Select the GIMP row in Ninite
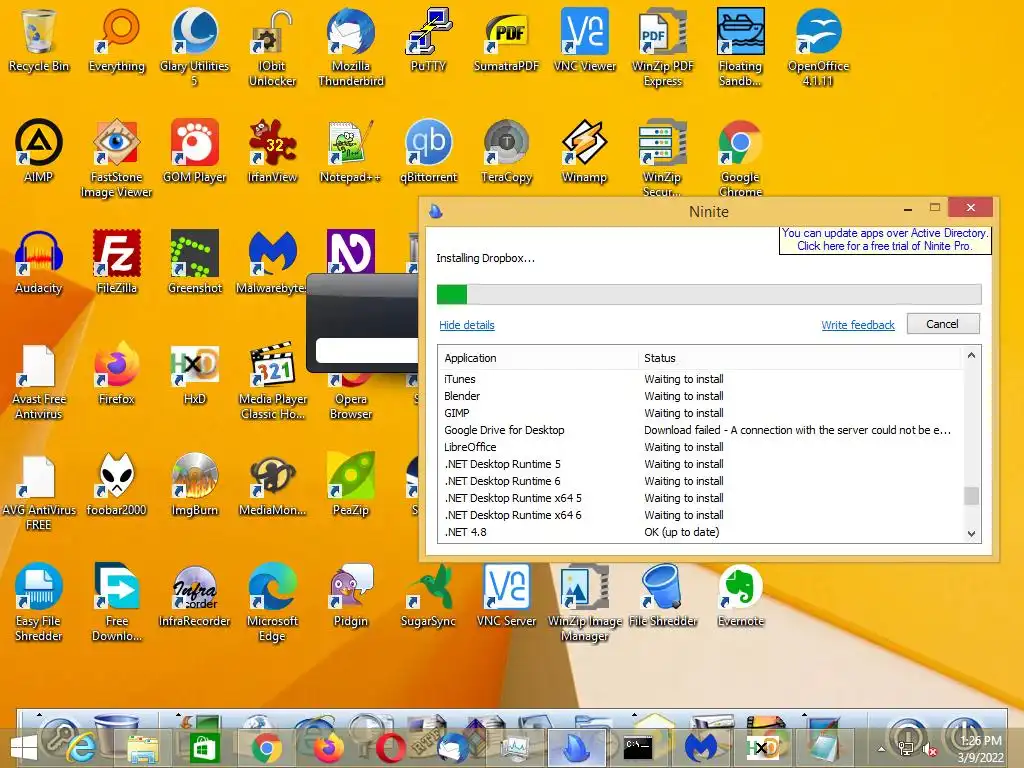1024x768 pixels. pos(700,413)
